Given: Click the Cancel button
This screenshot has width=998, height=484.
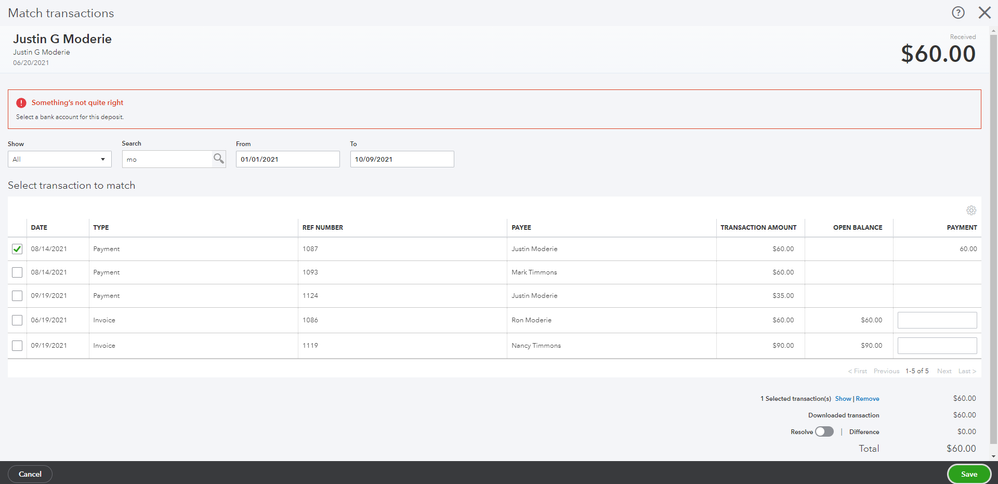Looking at the screenshot, I should tap(30, 474).
